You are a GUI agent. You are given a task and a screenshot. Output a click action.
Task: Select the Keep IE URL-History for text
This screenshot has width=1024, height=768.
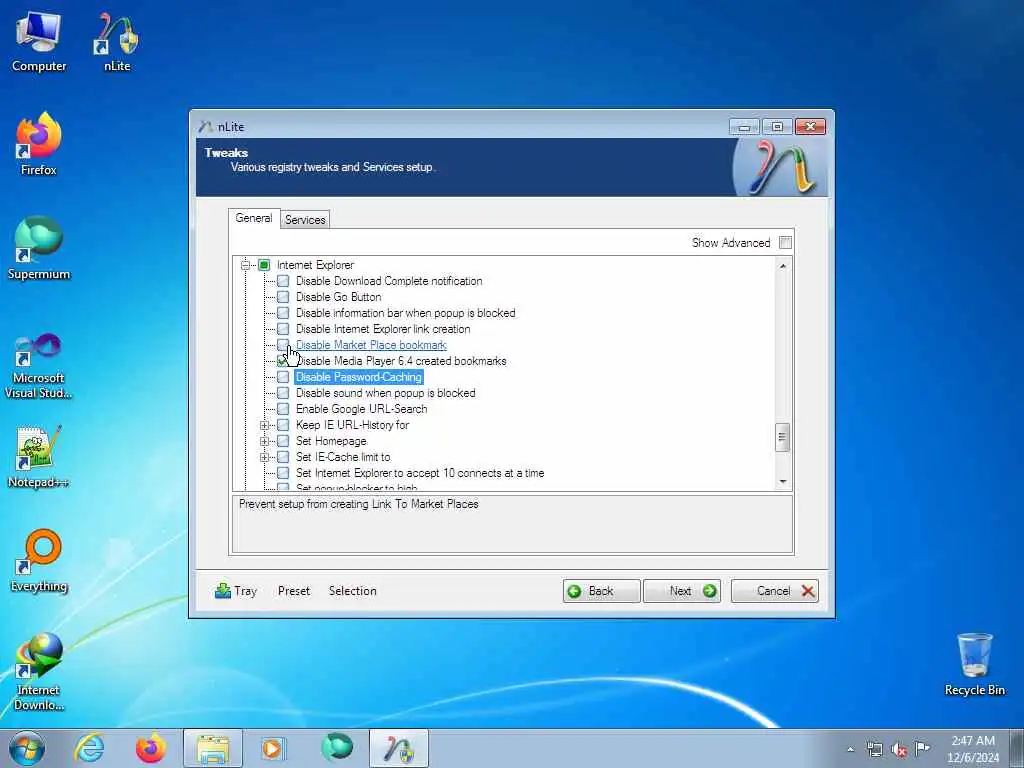[x=353, y=425]
